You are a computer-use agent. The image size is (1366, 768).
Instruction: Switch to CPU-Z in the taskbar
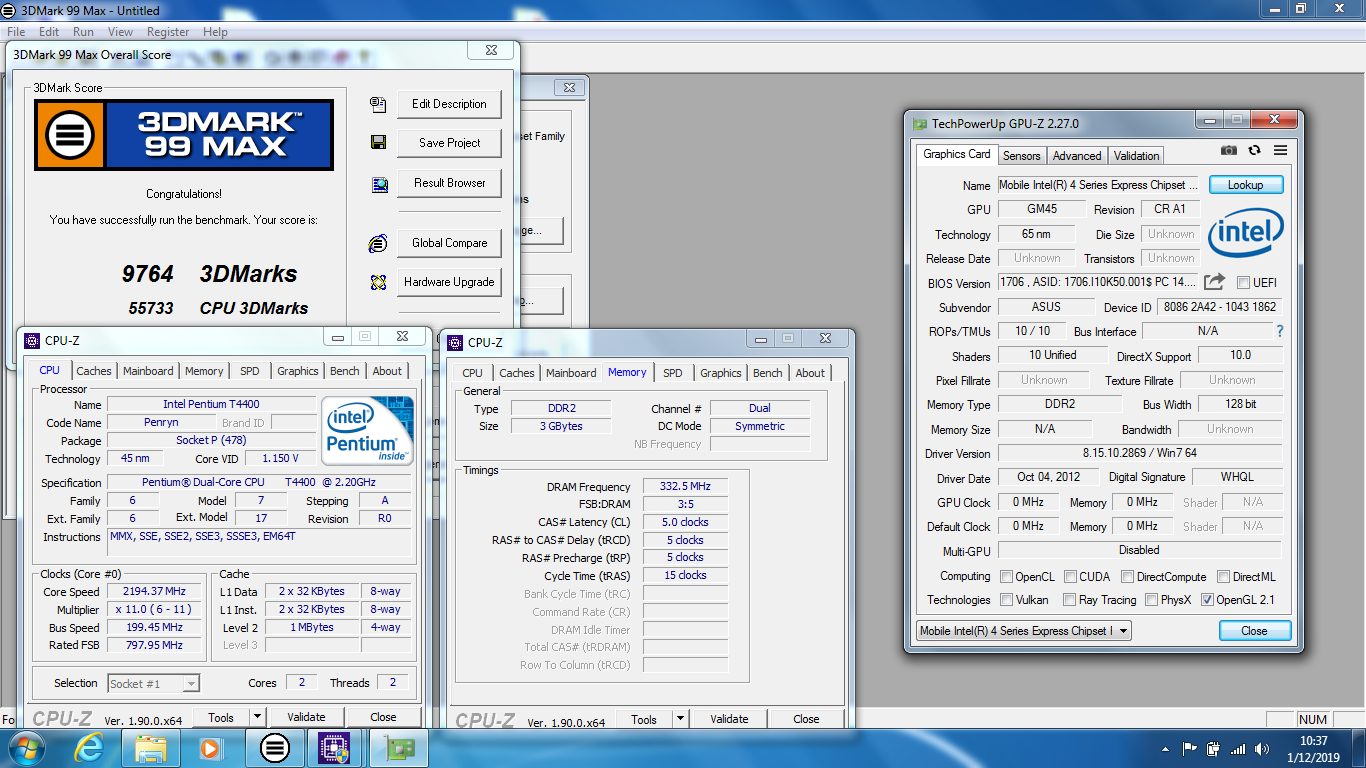(335, 748)
